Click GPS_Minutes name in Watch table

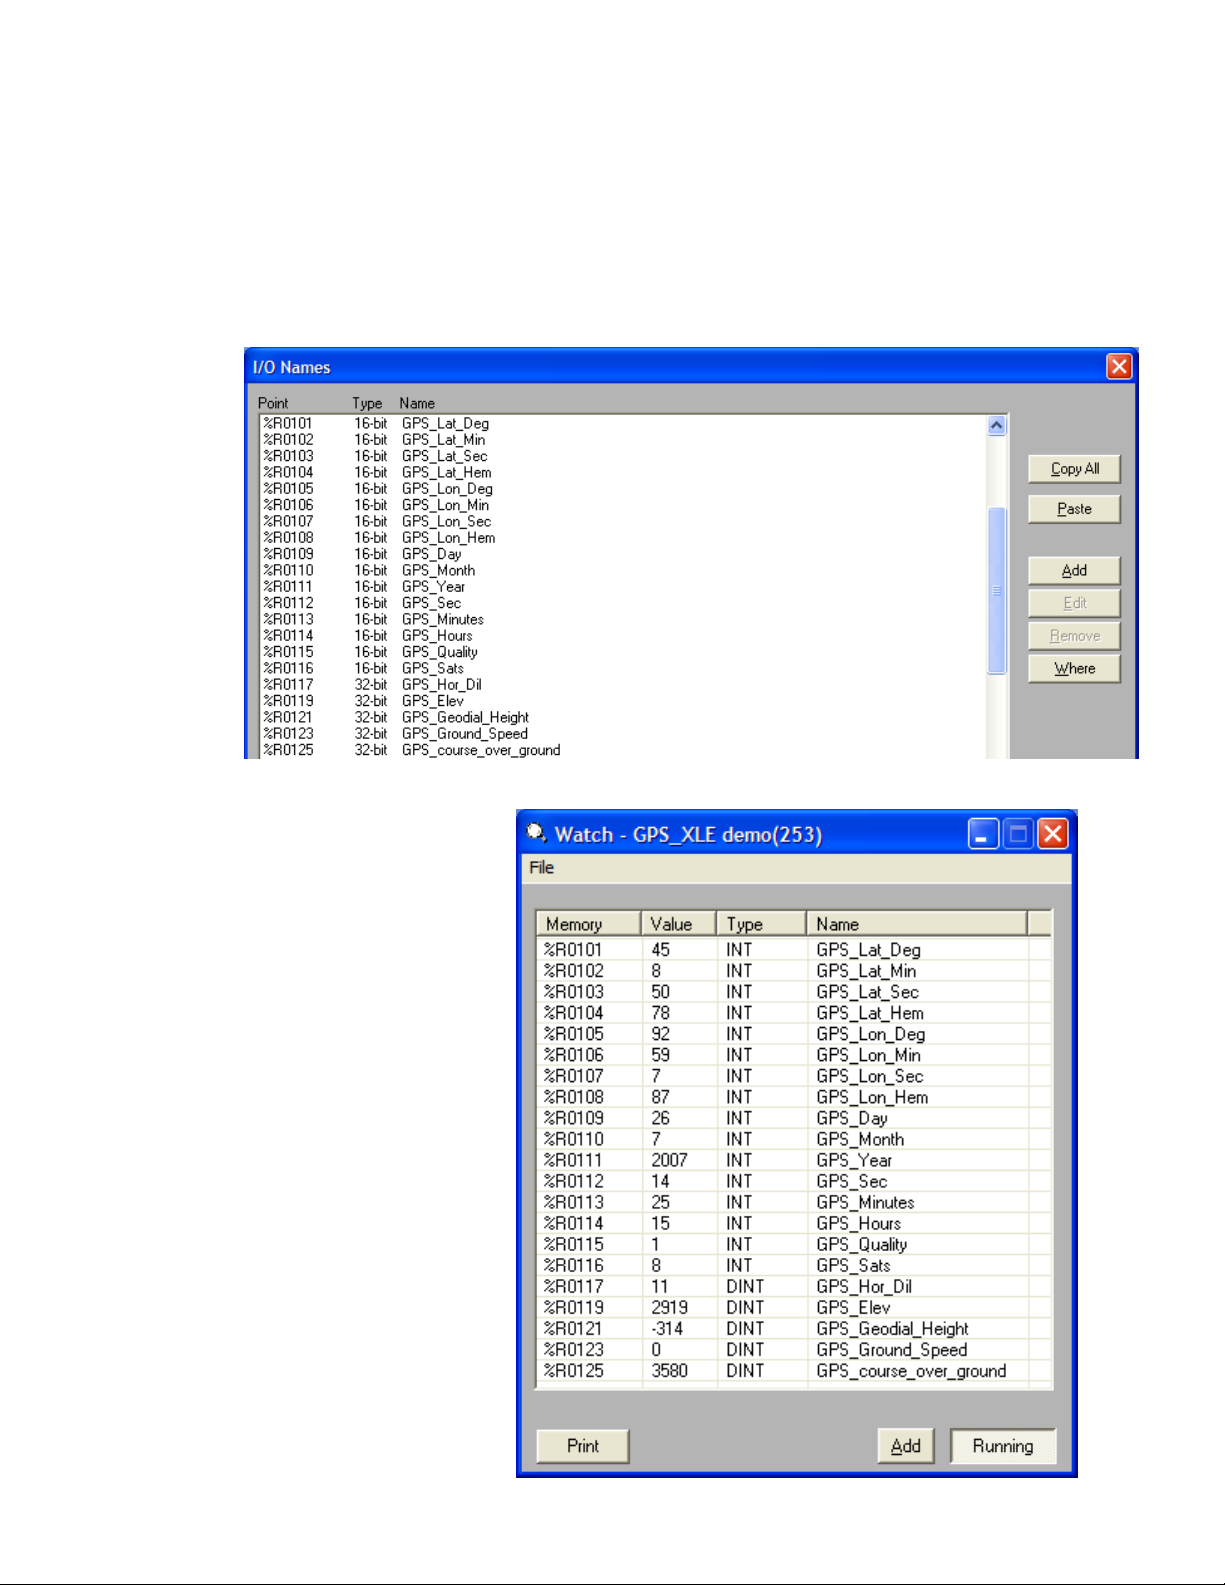[865, 1202]
